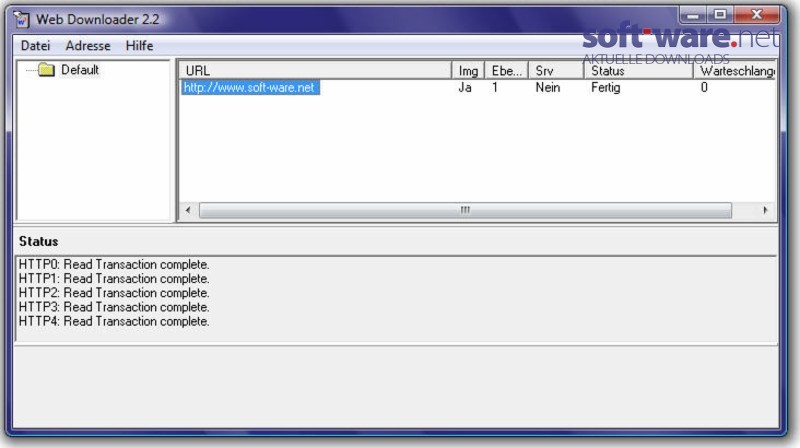Select the Default folder icon

point(46,69)
